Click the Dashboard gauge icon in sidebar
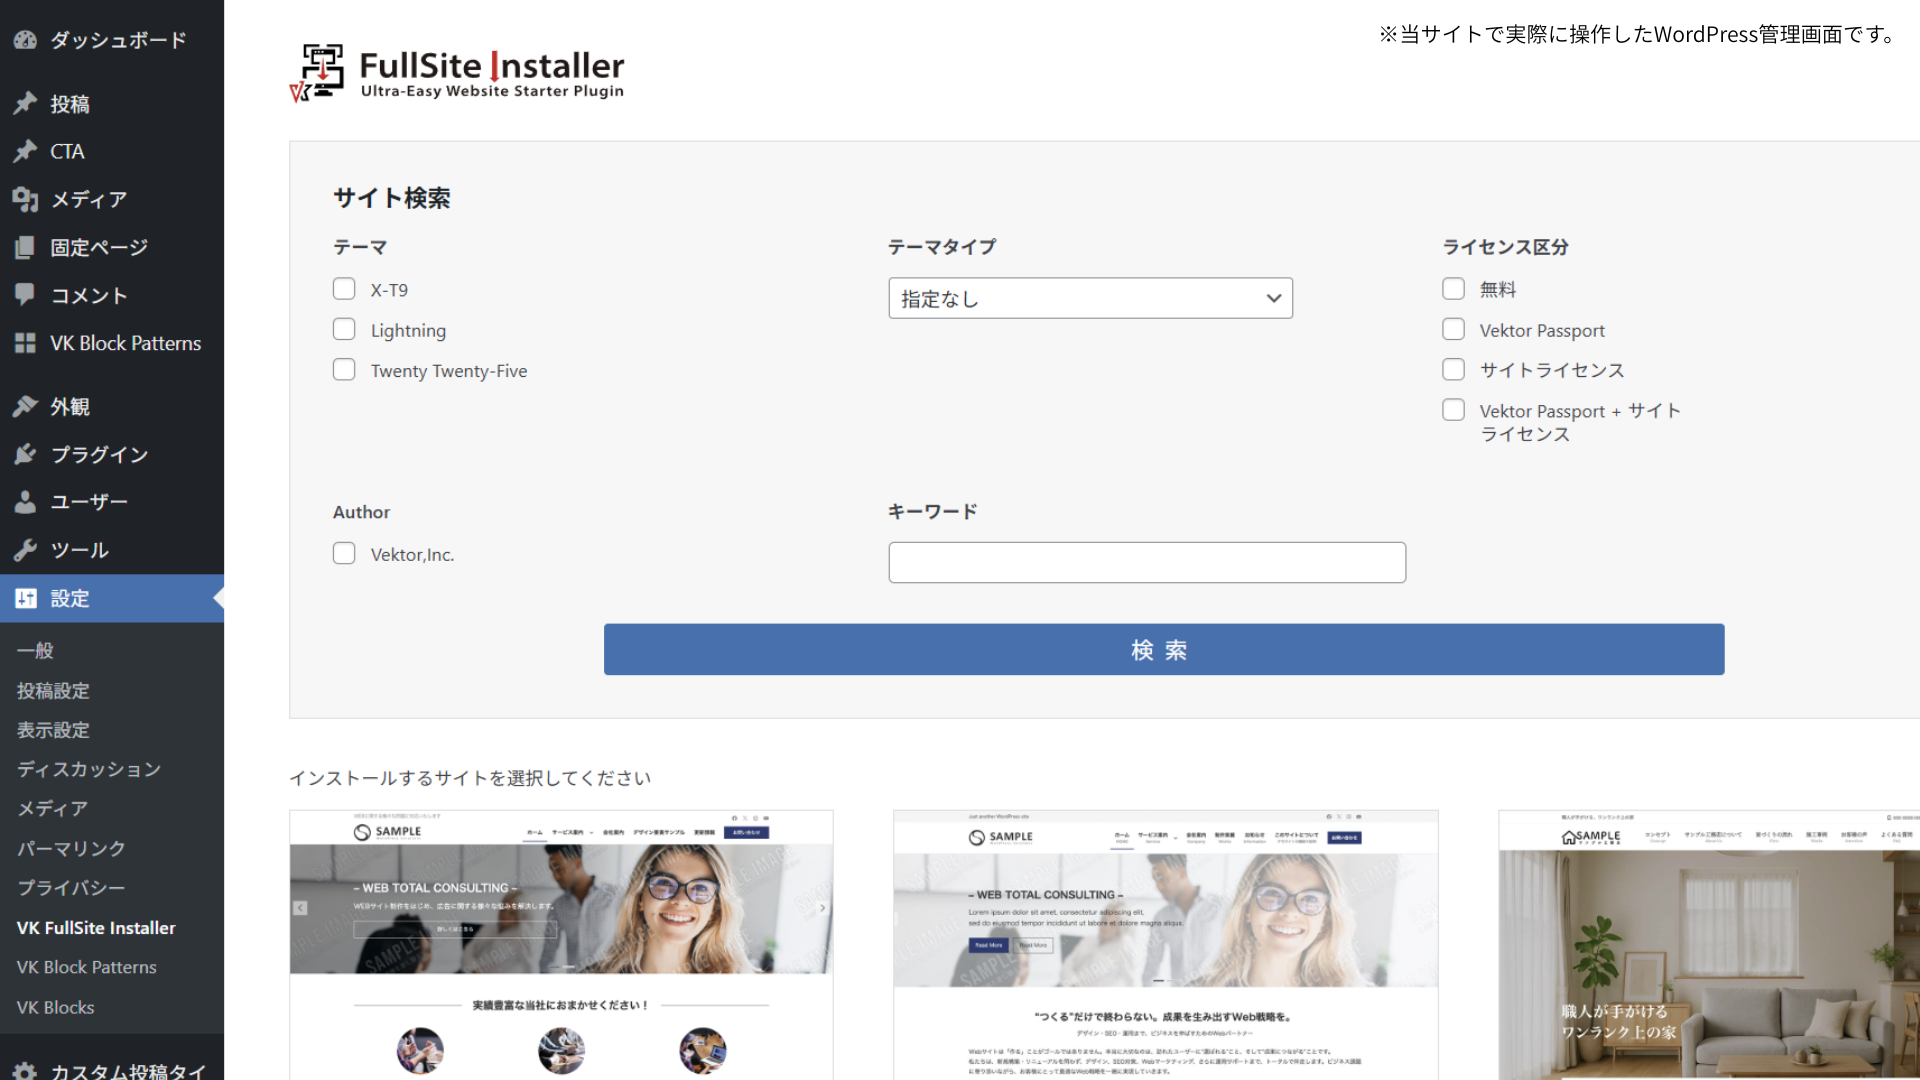This screenshot has height=1080, width=1920. tap(25, 40)
